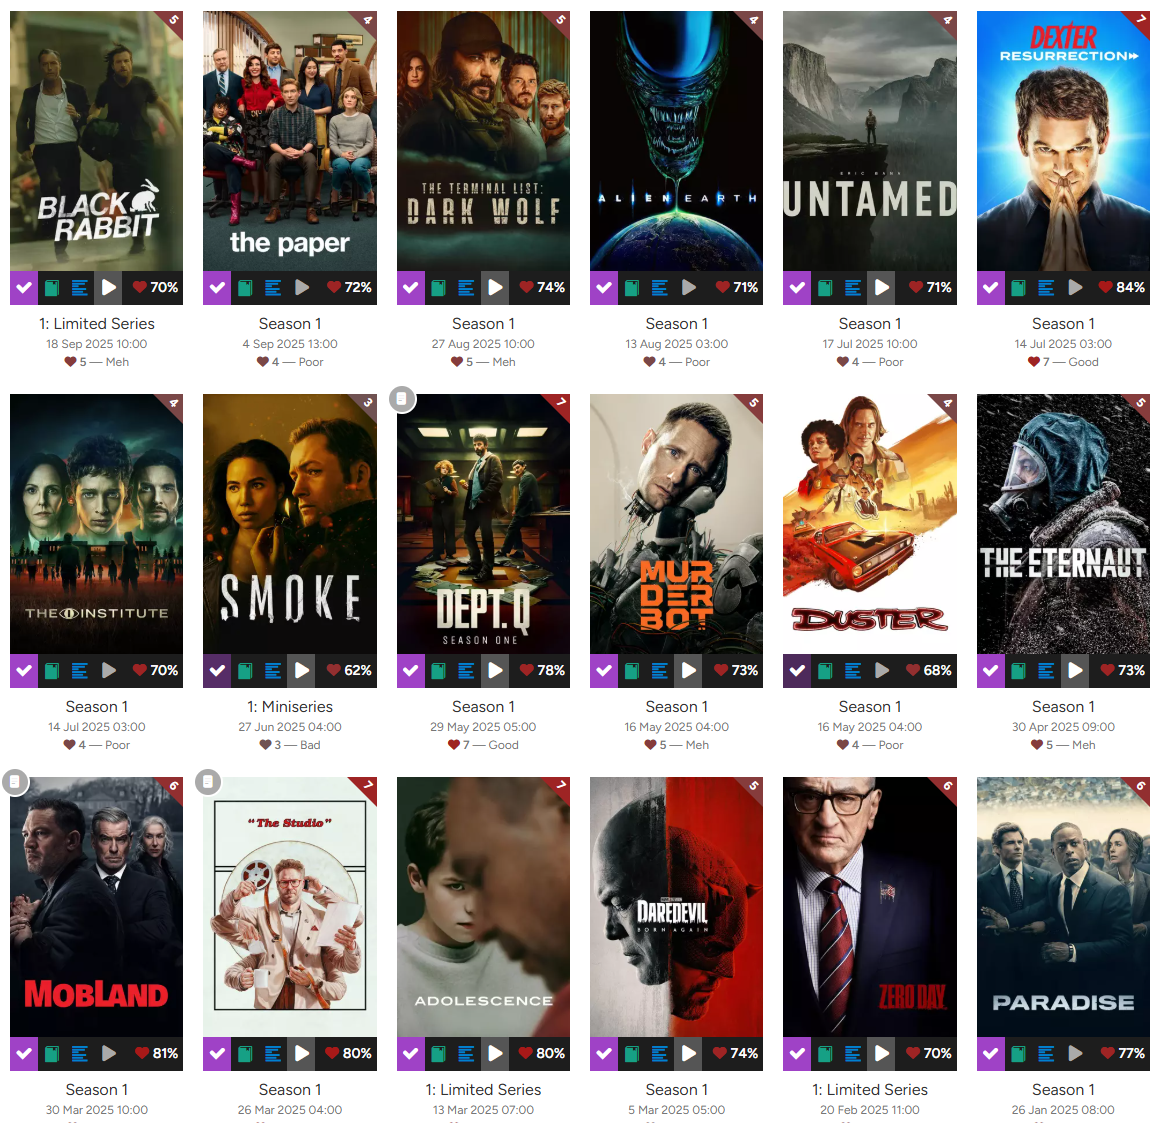Screen dimensions: 1153x1123
Task: Open '1: Limited Series' link under Black Rabbit
Action: pyautogui.click(x=97, y=324)
